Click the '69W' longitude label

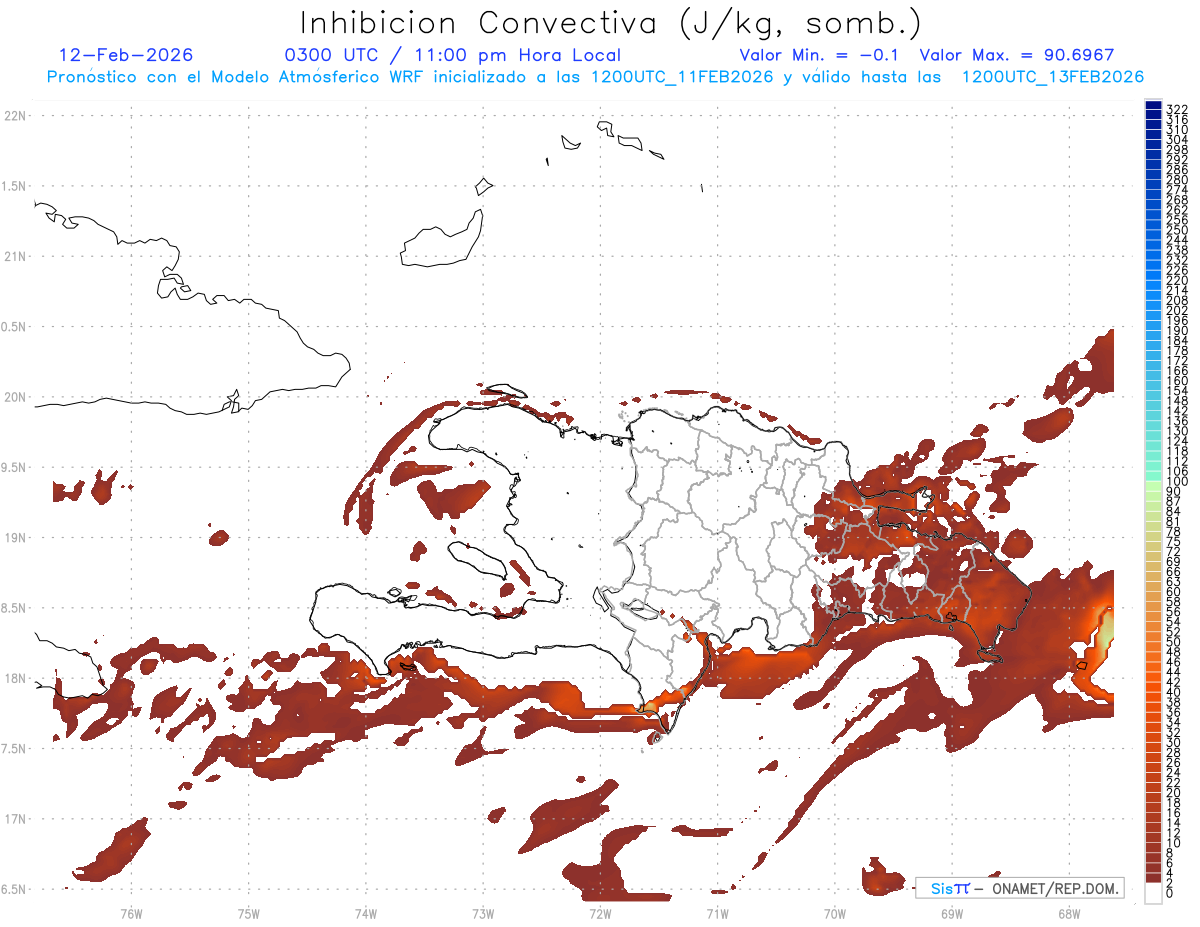[x=952, y=913]
